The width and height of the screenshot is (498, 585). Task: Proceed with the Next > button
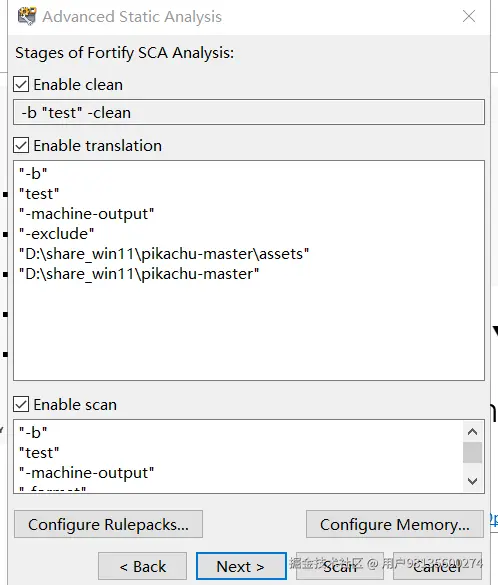point(241,566)
